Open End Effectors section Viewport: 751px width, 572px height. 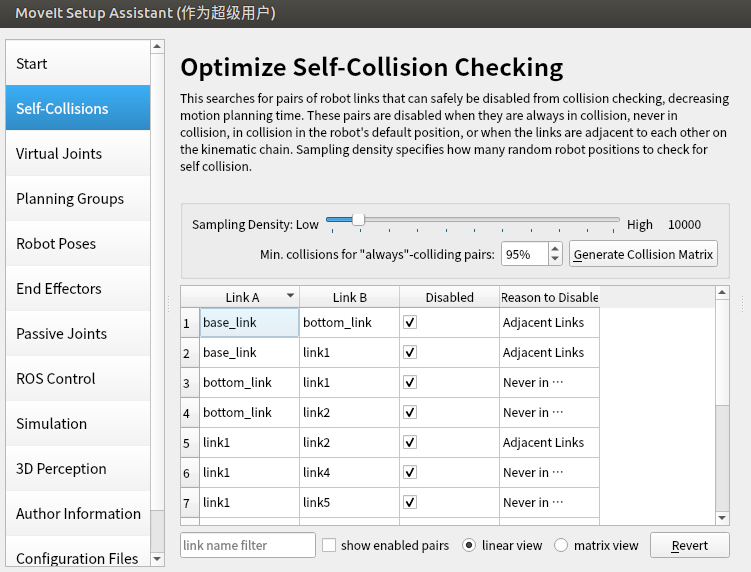[x=59, y=289]
